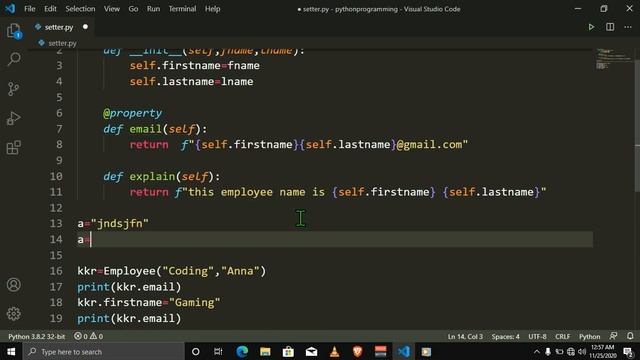This screenshot has height=360, width=640.
Task: Switch to VS Code taskbar icon
Action: click(x=404, y=351)
